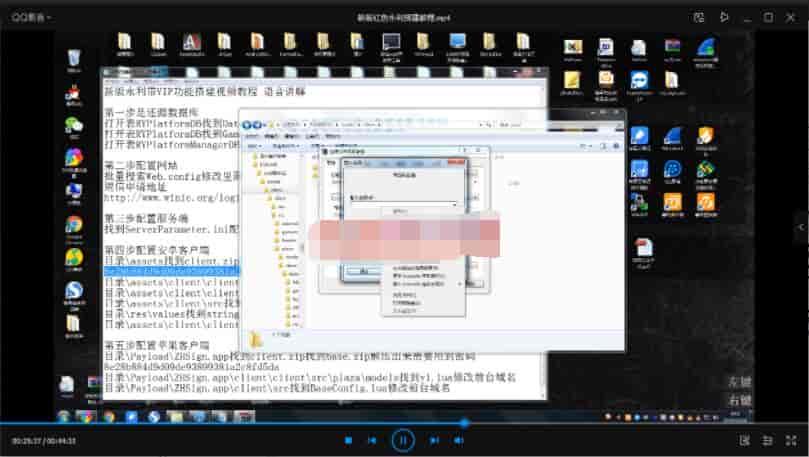Click the video file title at the top
The height and width of the screenshot is (457, 809).
(404, 17)
